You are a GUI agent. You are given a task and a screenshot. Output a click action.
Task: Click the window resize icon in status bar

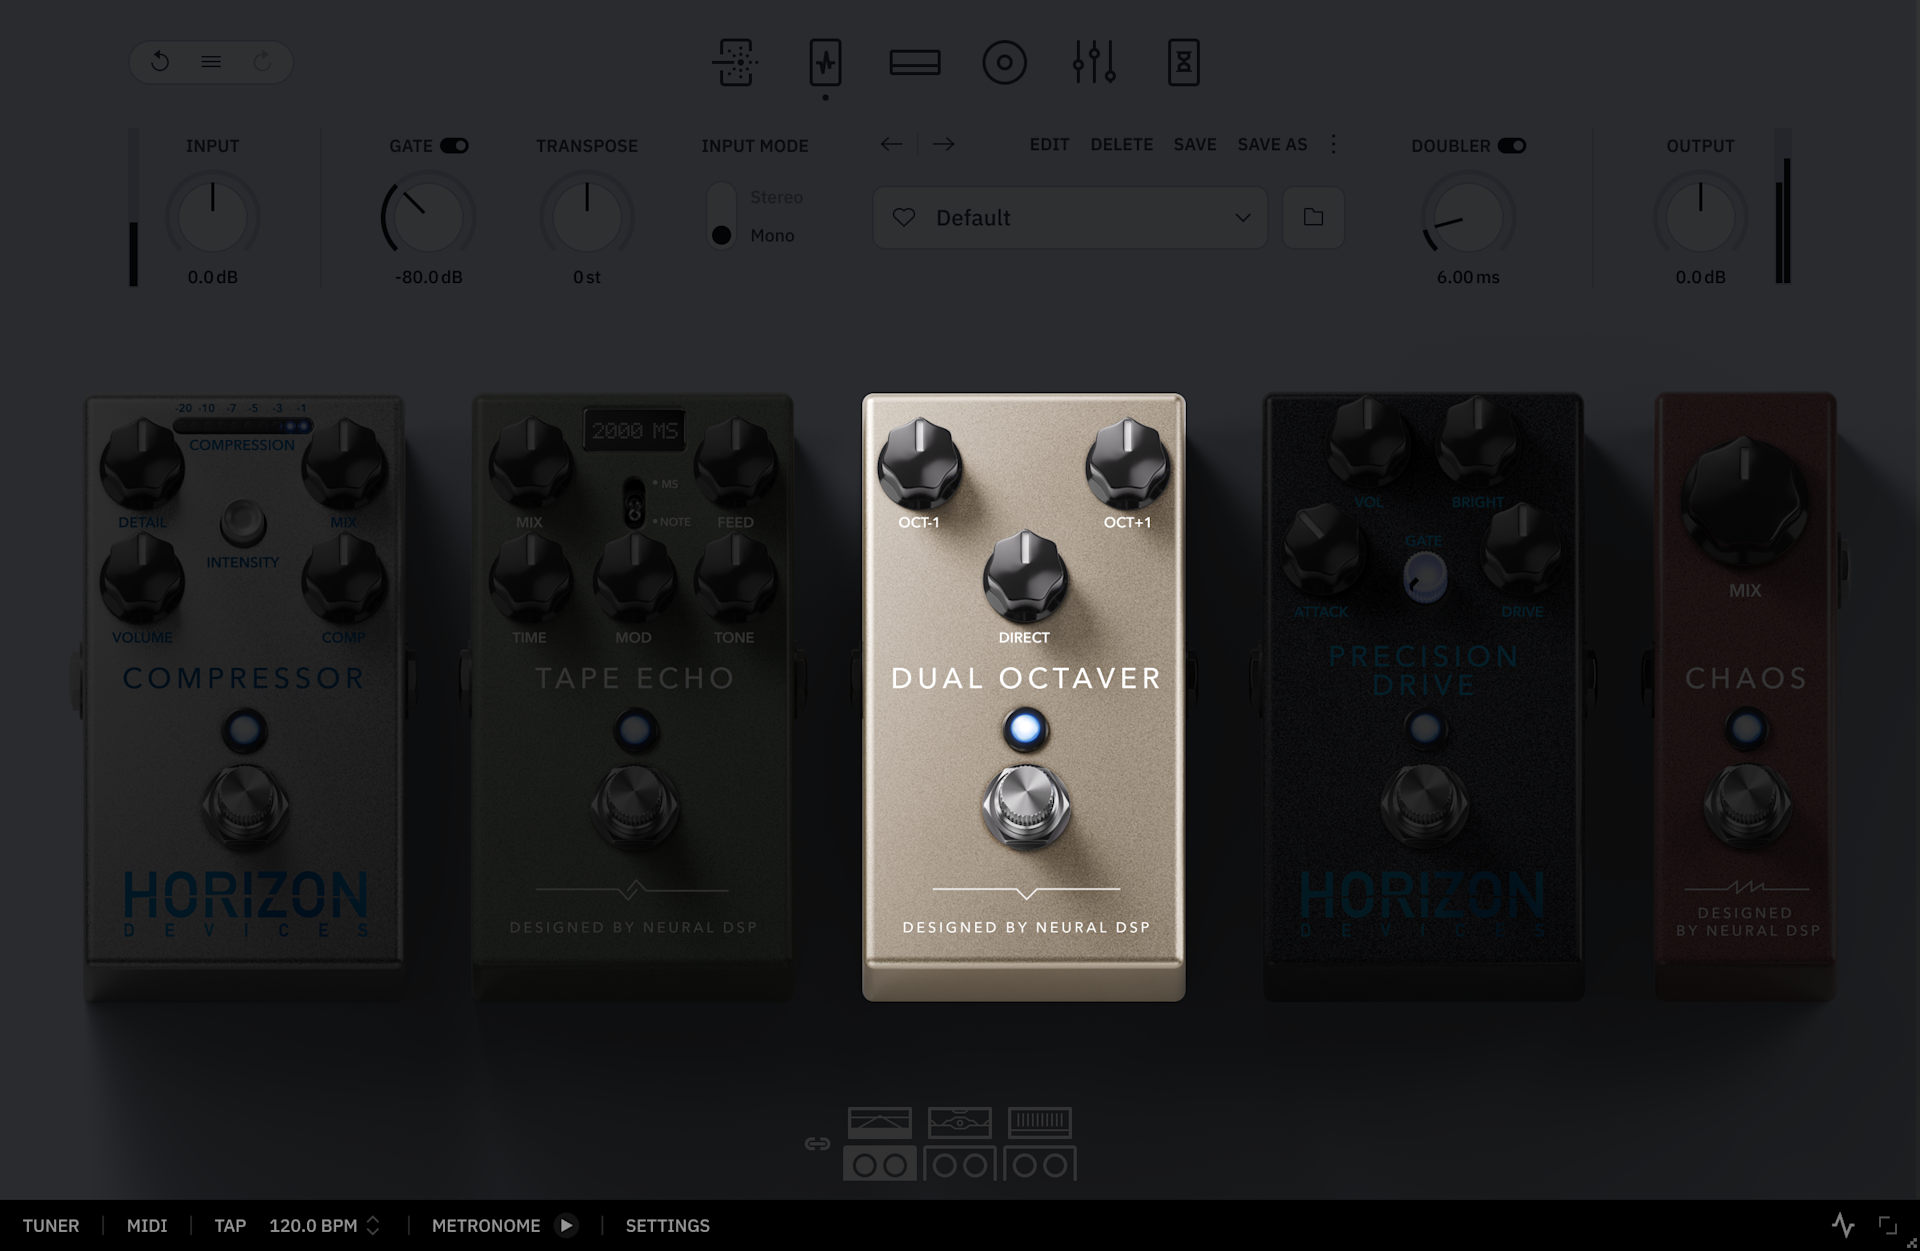click(x=1887, y=1225)
